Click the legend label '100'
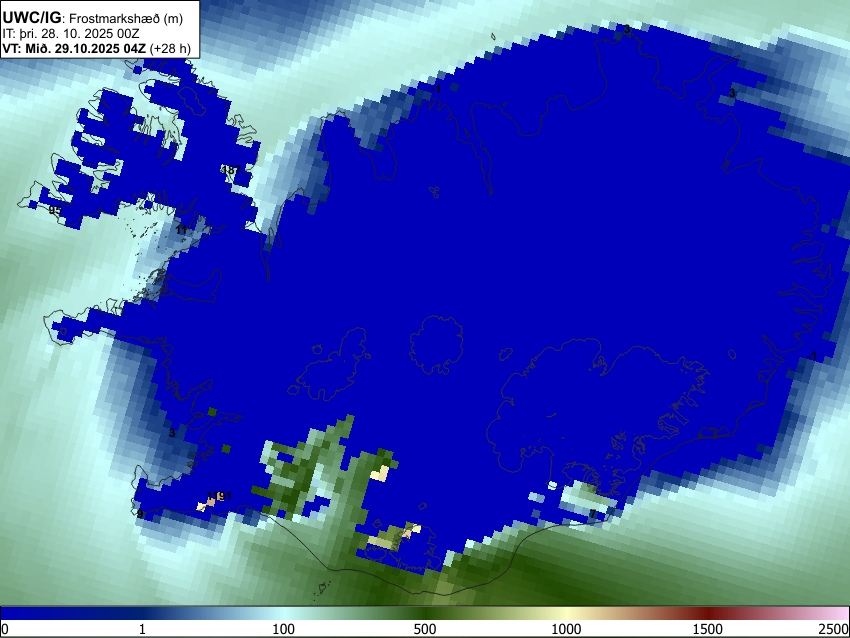This screenshot has height=638, width=850. (284, 629)
